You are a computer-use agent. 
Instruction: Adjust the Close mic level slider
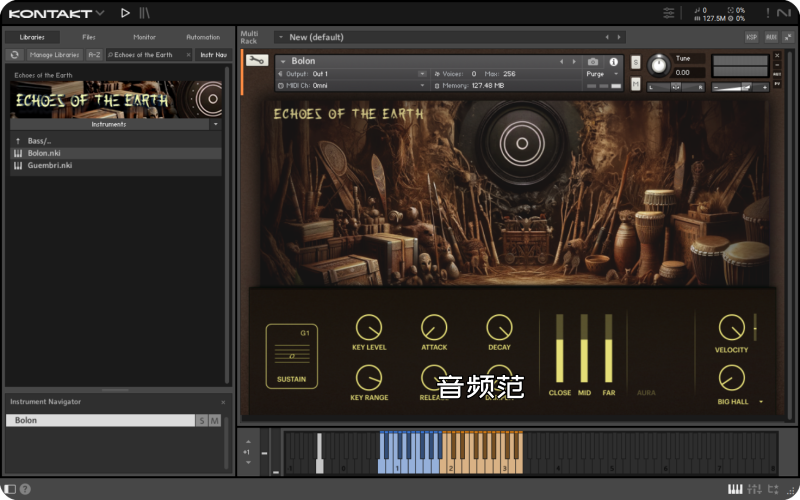pyautogui.click(x=559, y=350)
